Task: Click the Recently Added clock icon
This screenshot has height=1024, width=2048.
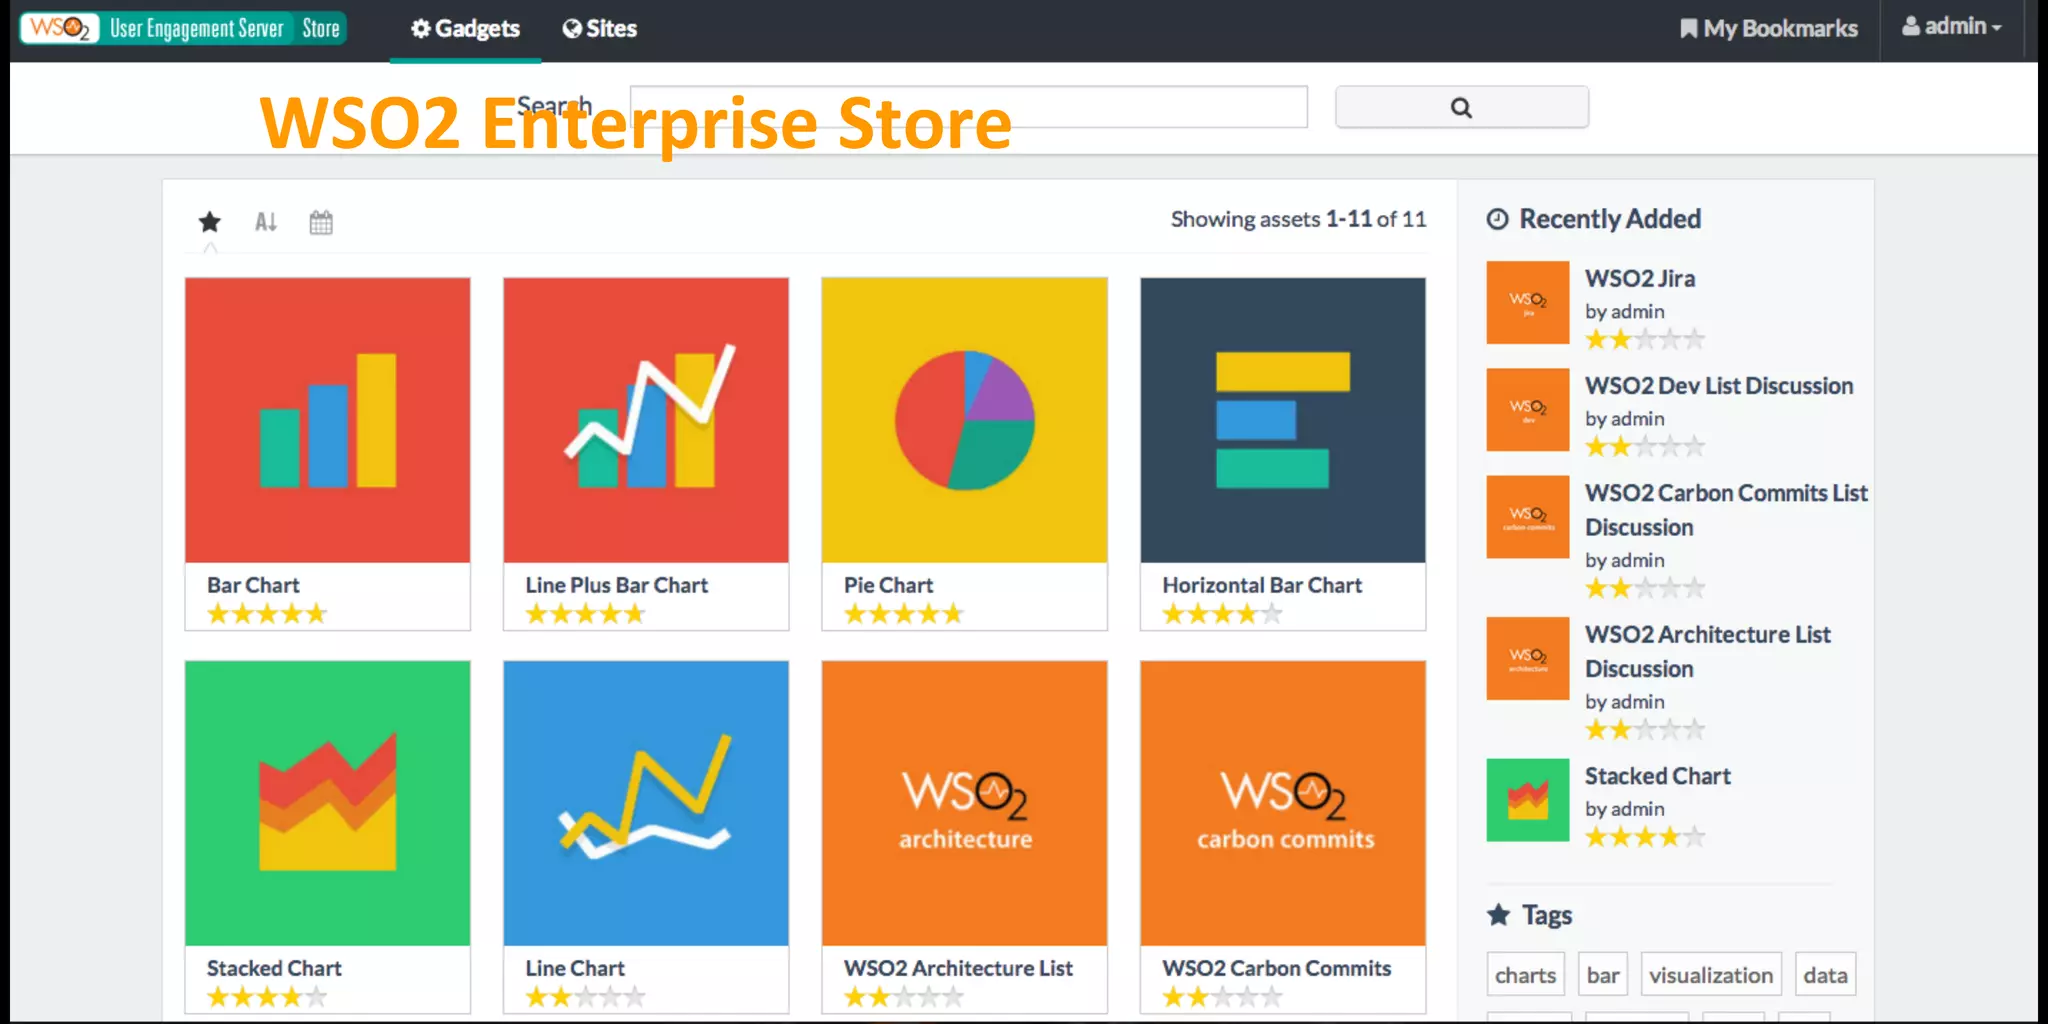Action: (x=1497, y=219)
